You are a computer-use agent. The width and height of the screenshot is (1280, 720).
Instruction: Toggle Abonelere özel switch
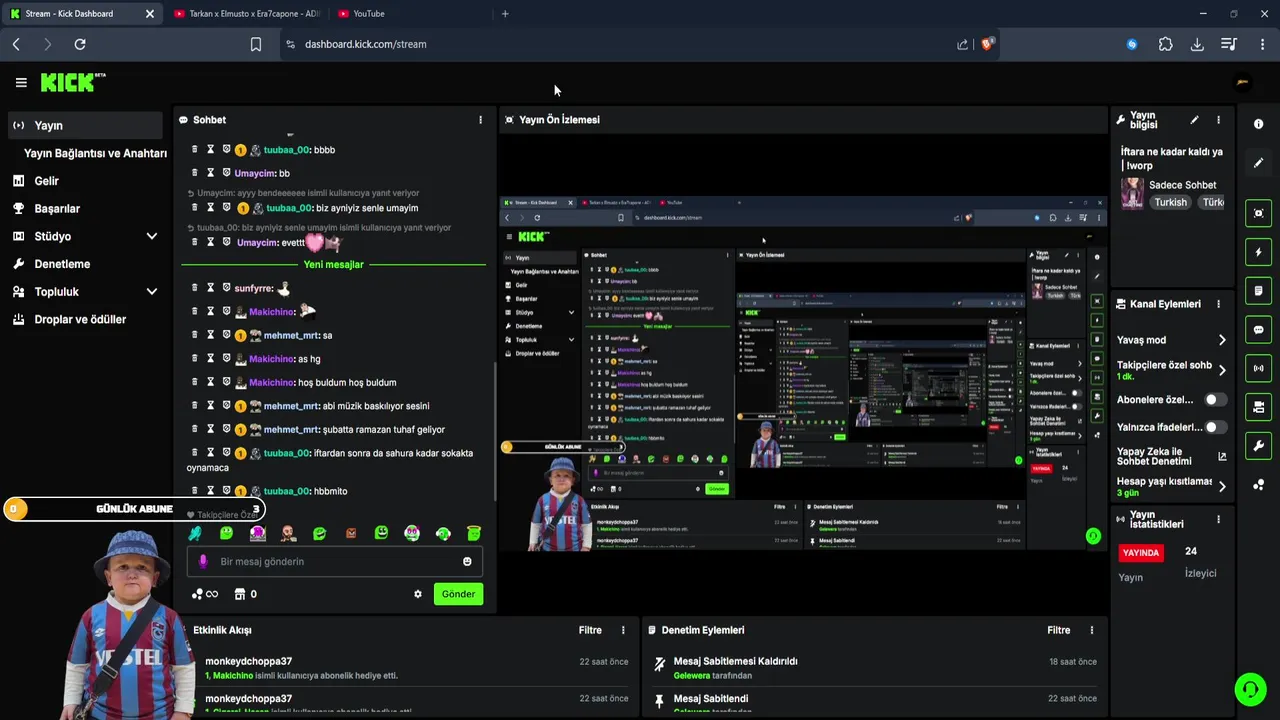pos(1215,400)
